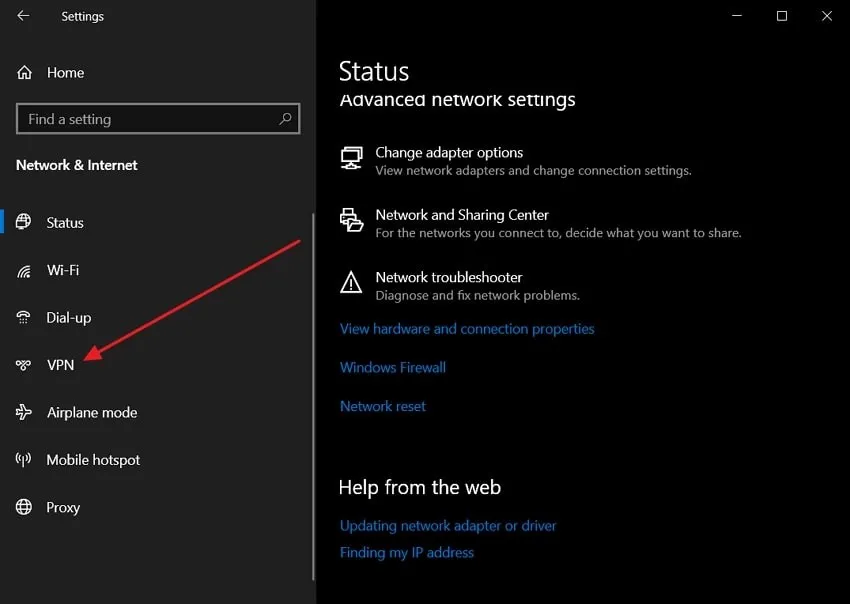The height and width of the screenshot is (604, 850).
Task: Click the Mobile hotspot icon
Action: pos(24,460)
